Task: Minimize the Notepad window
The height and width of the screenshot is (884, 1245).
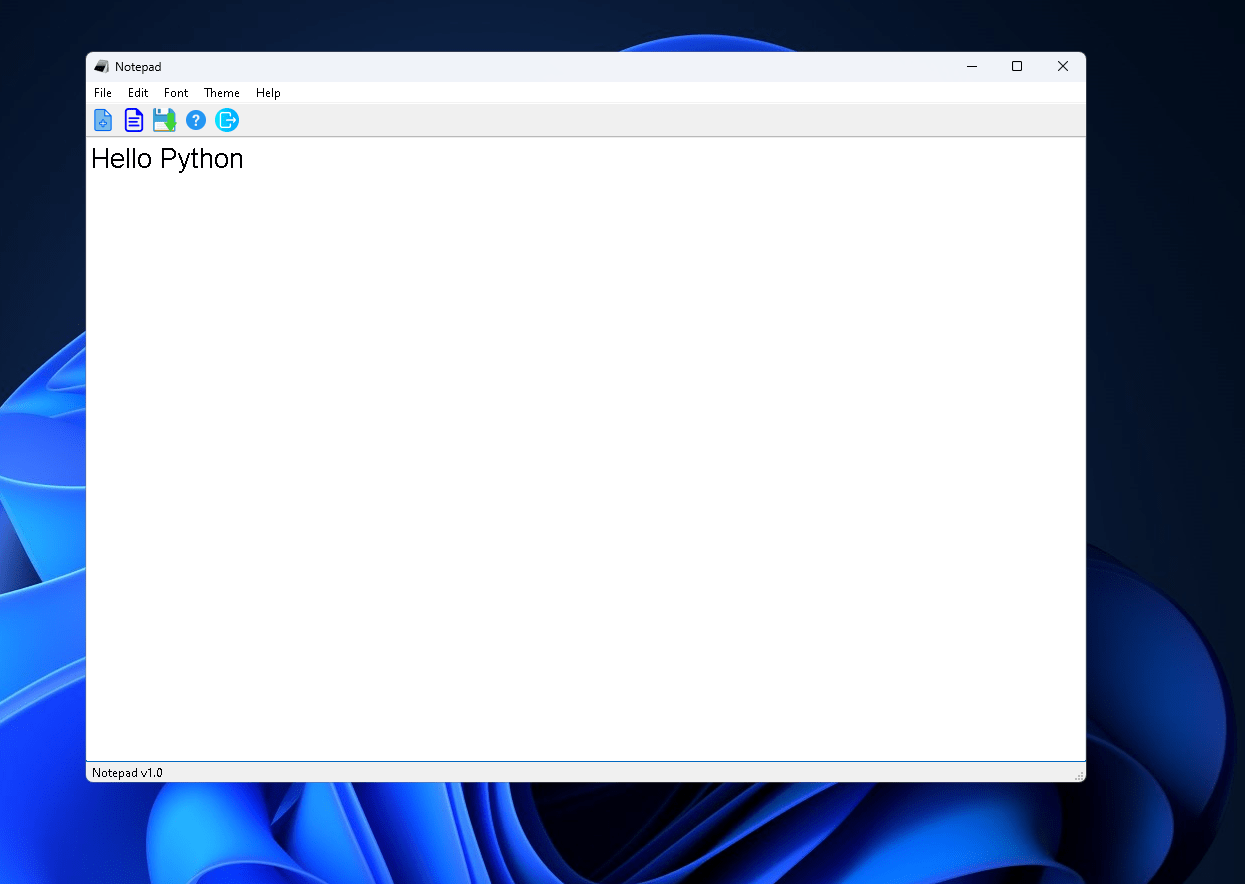Action: tap(971, 66)
